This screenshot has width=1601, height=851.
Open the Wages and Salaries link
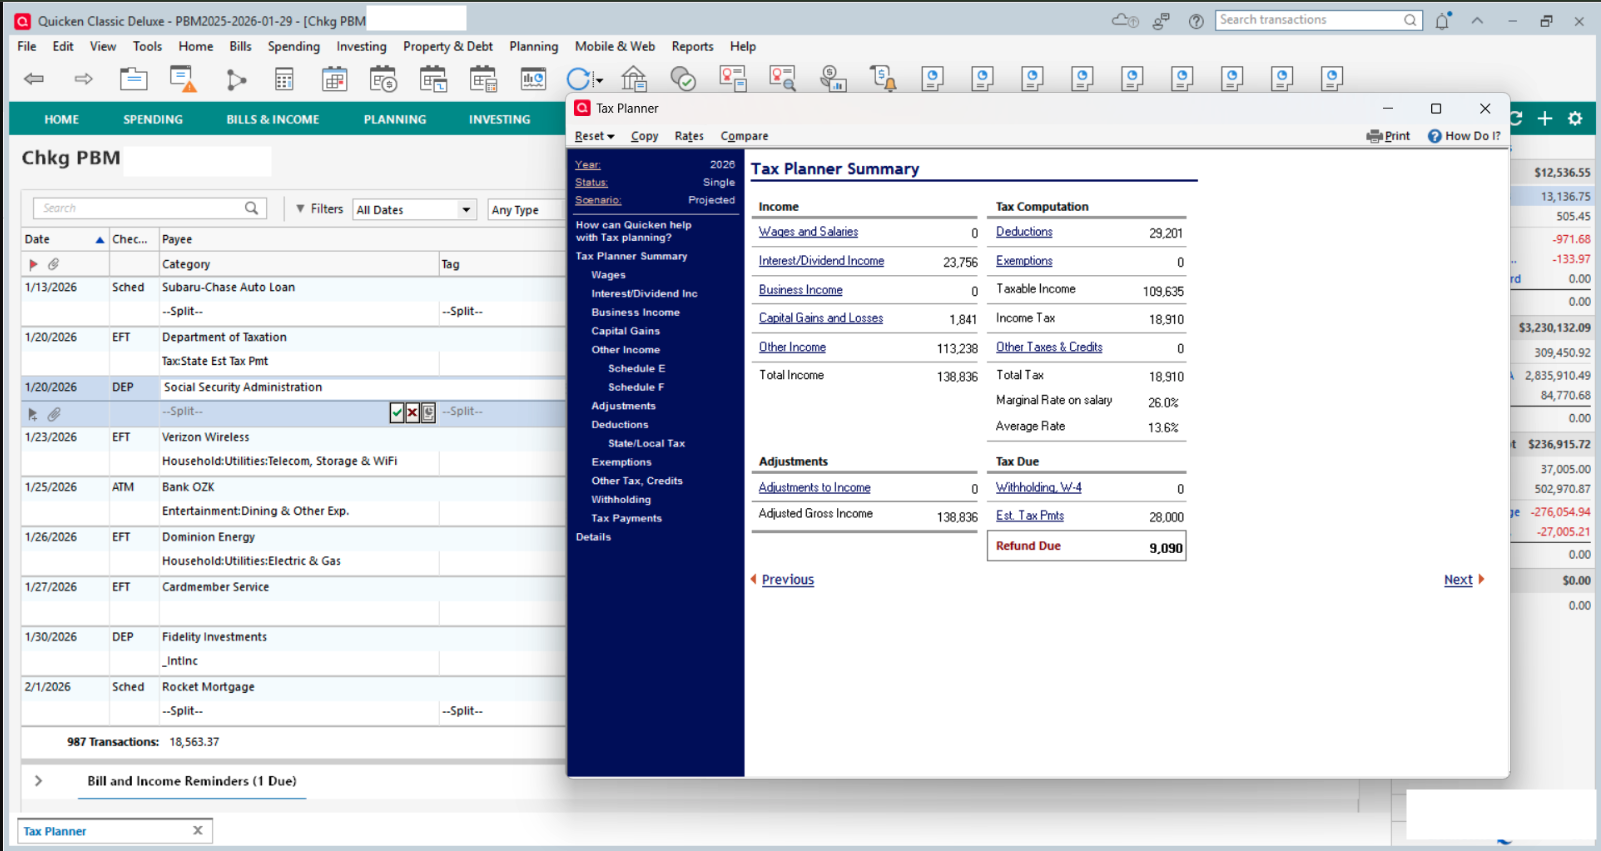(808, 232)
